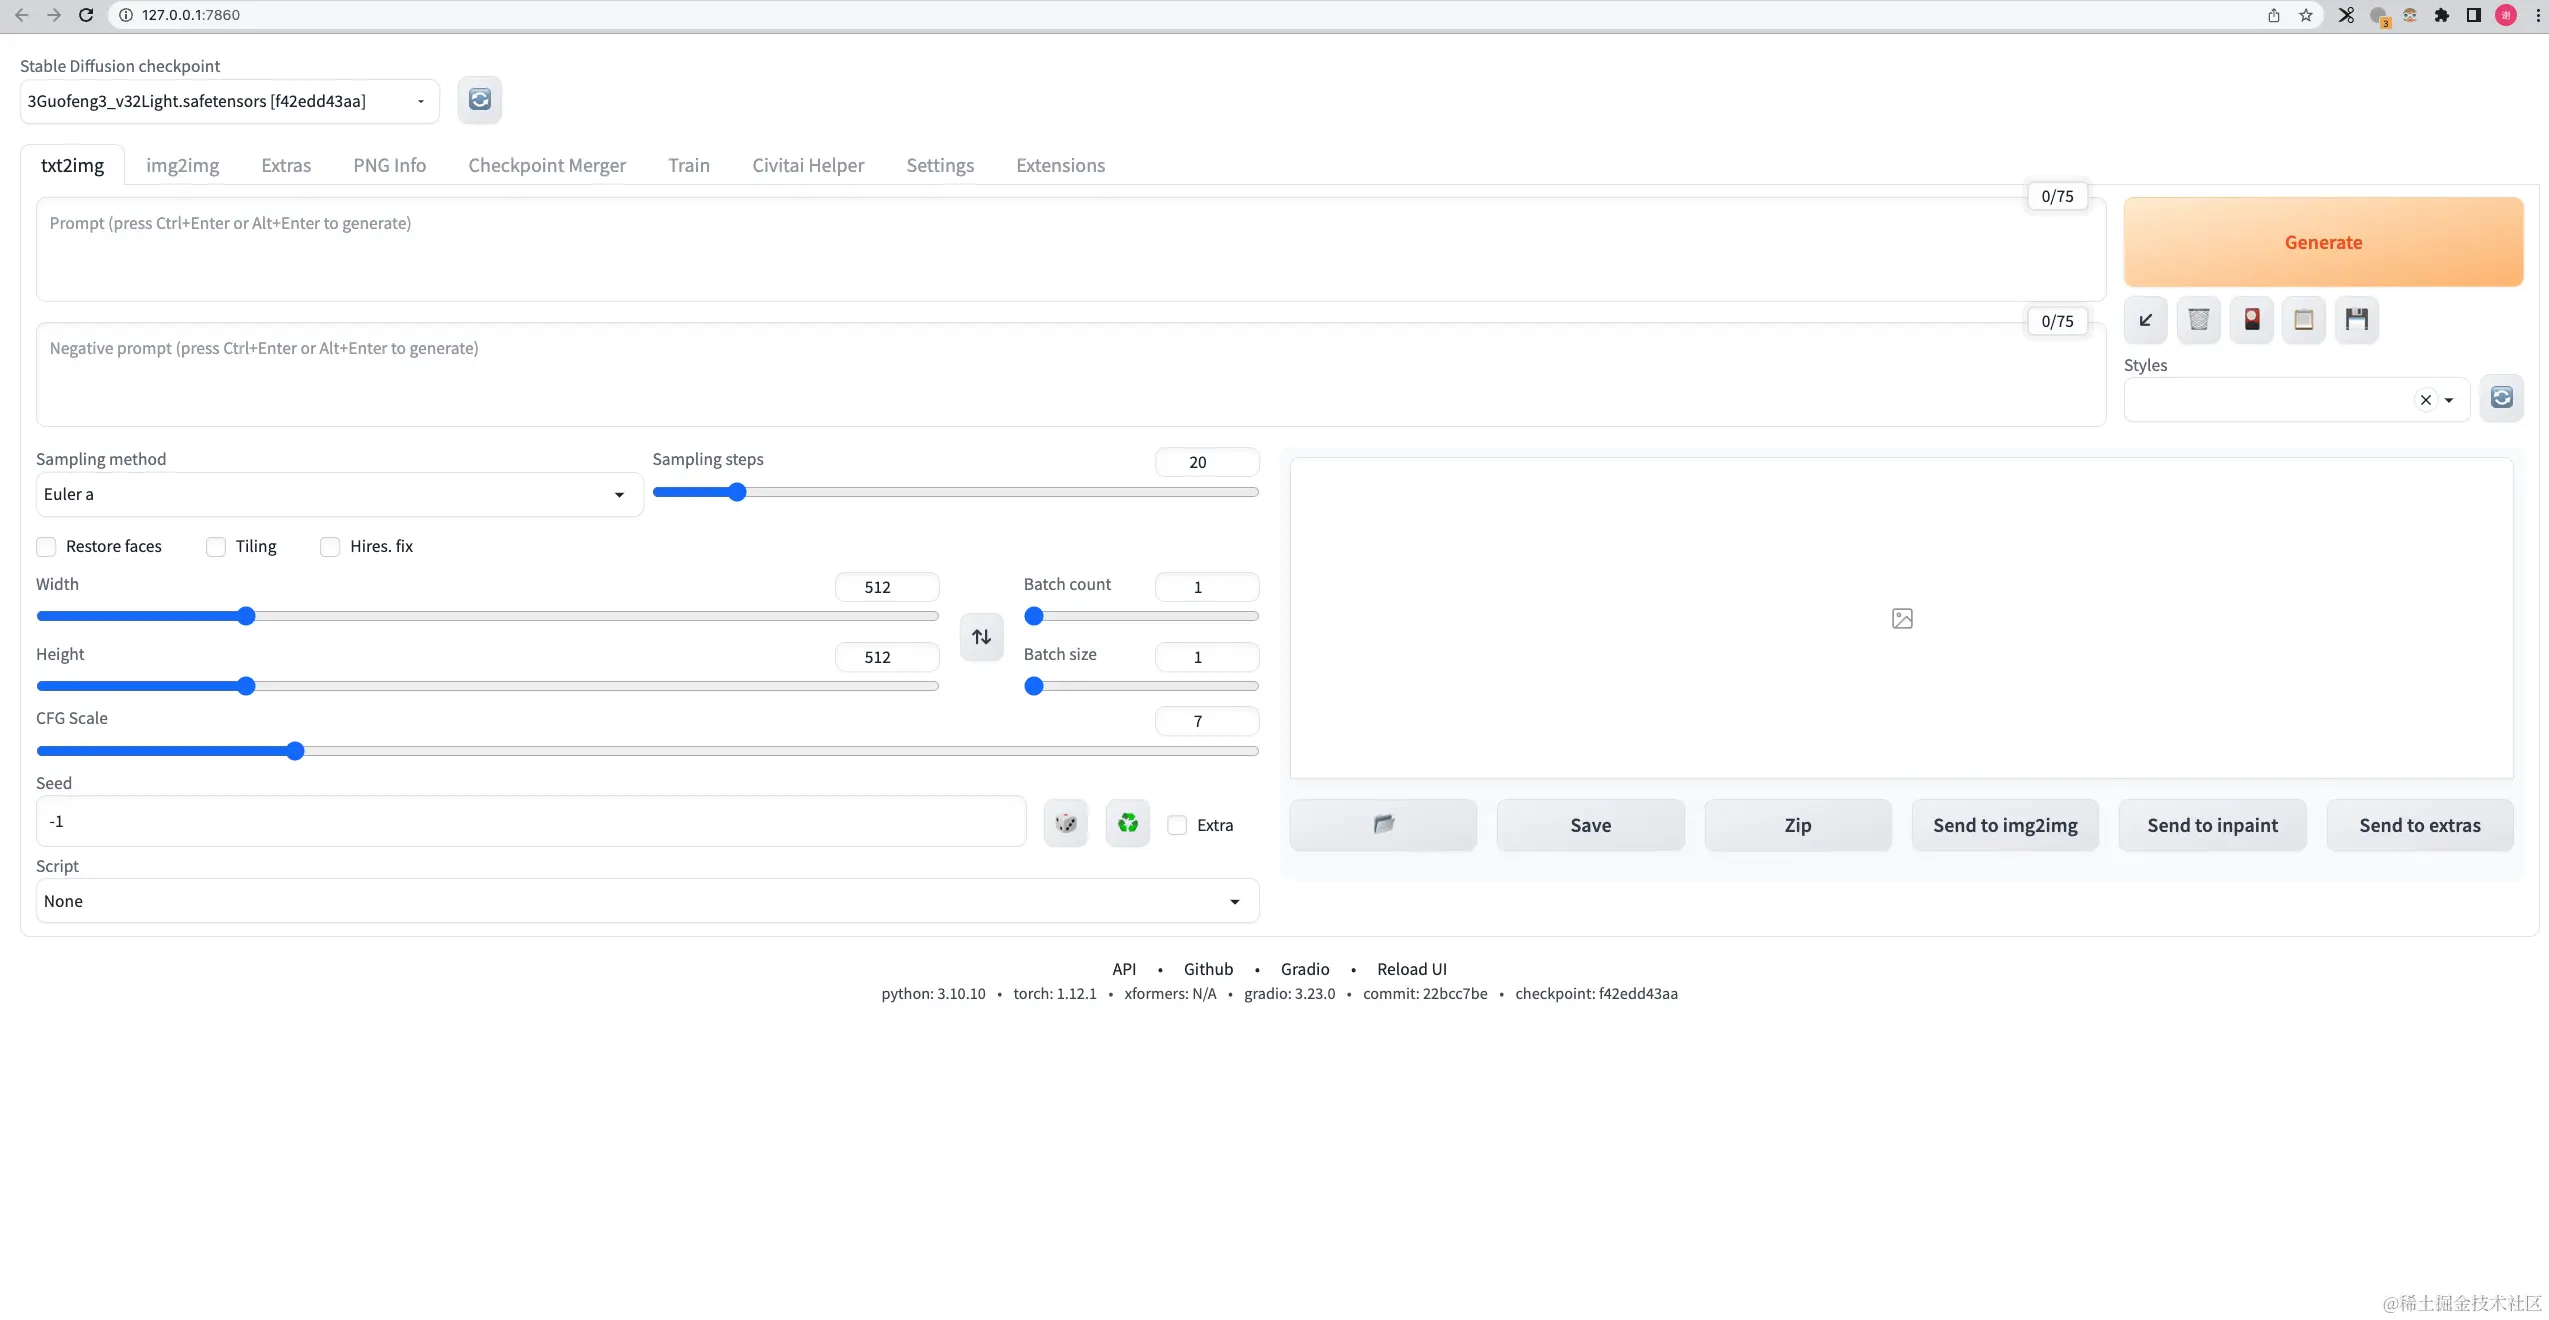Expand the Sampling method dropdown
The height and width of the screenshot is (1320, 2549).
pos(338,495)
